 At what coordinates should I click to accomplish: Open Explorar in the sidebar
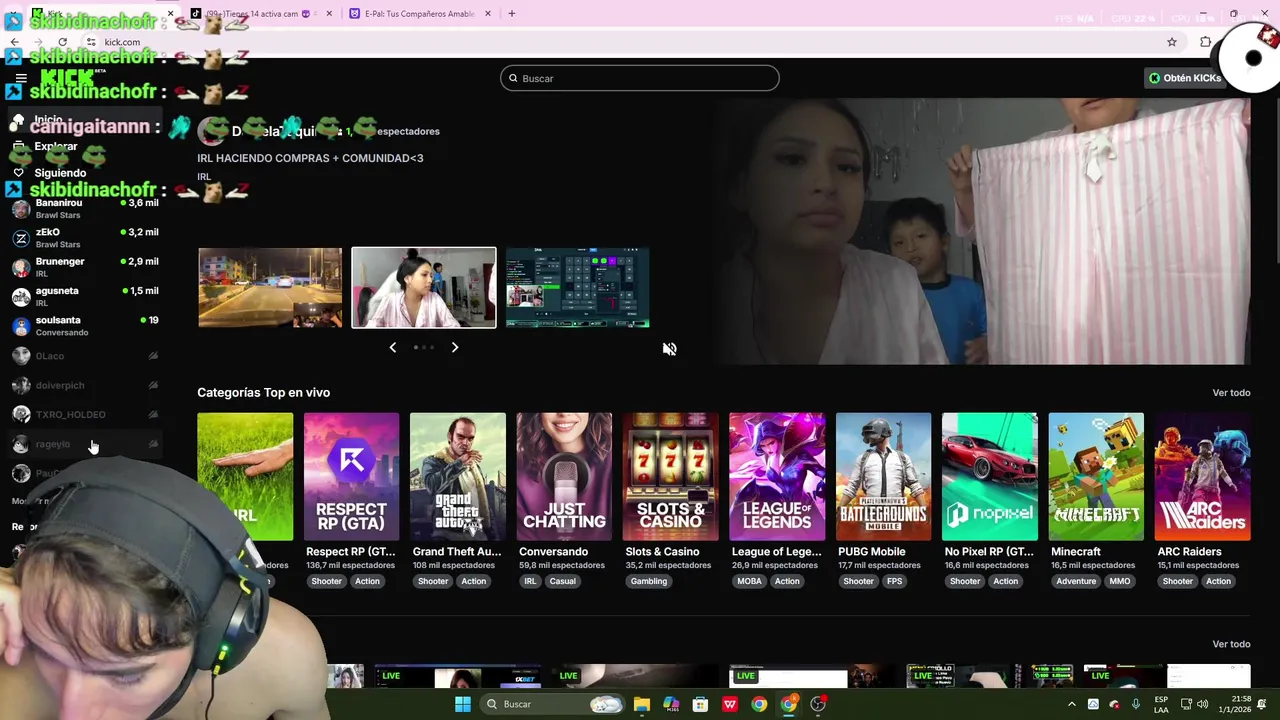coord(56,146)
